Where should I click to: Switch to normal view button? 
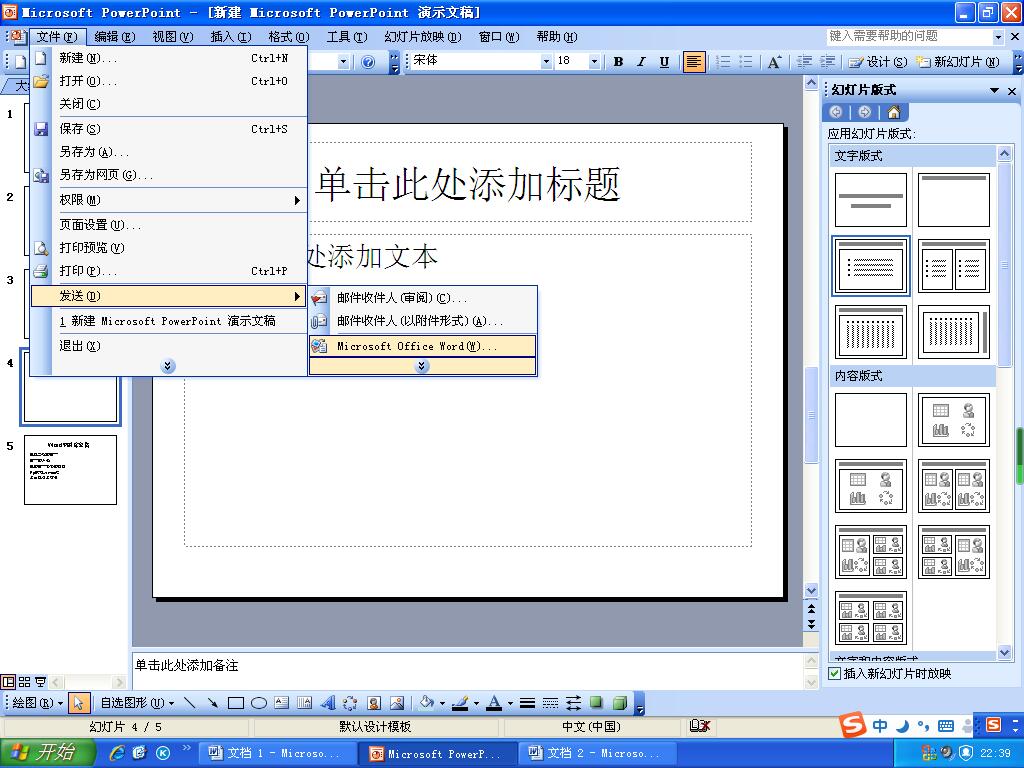click(8, 682)
